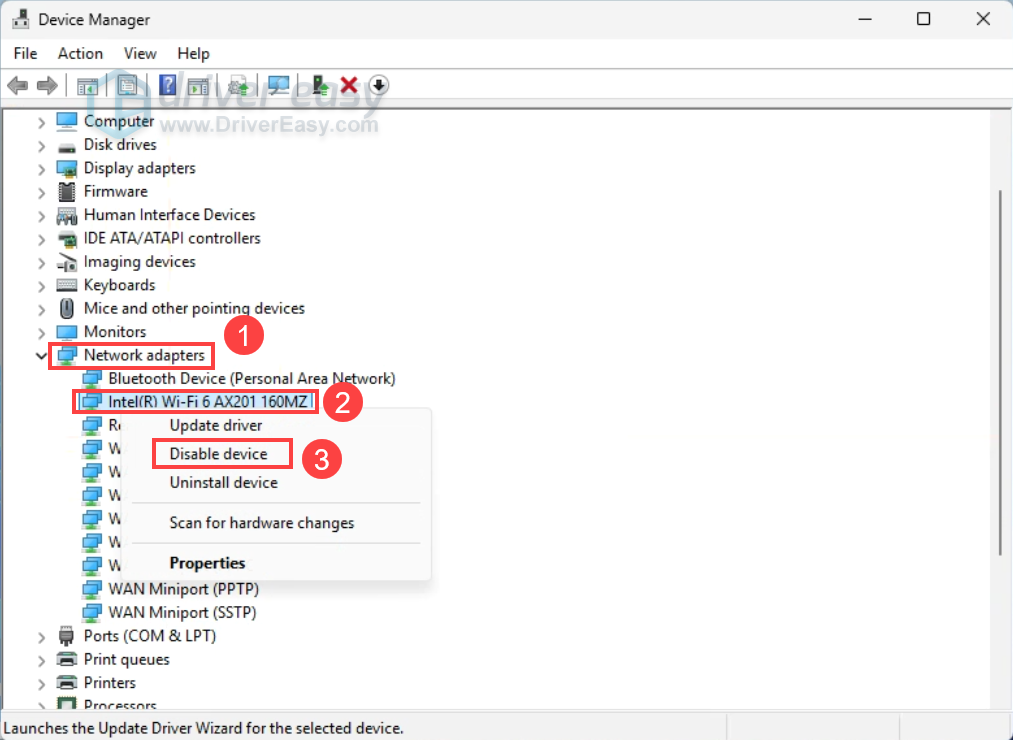Open the Action menu
The image size is (1013, 740).
tap(80, 53)
